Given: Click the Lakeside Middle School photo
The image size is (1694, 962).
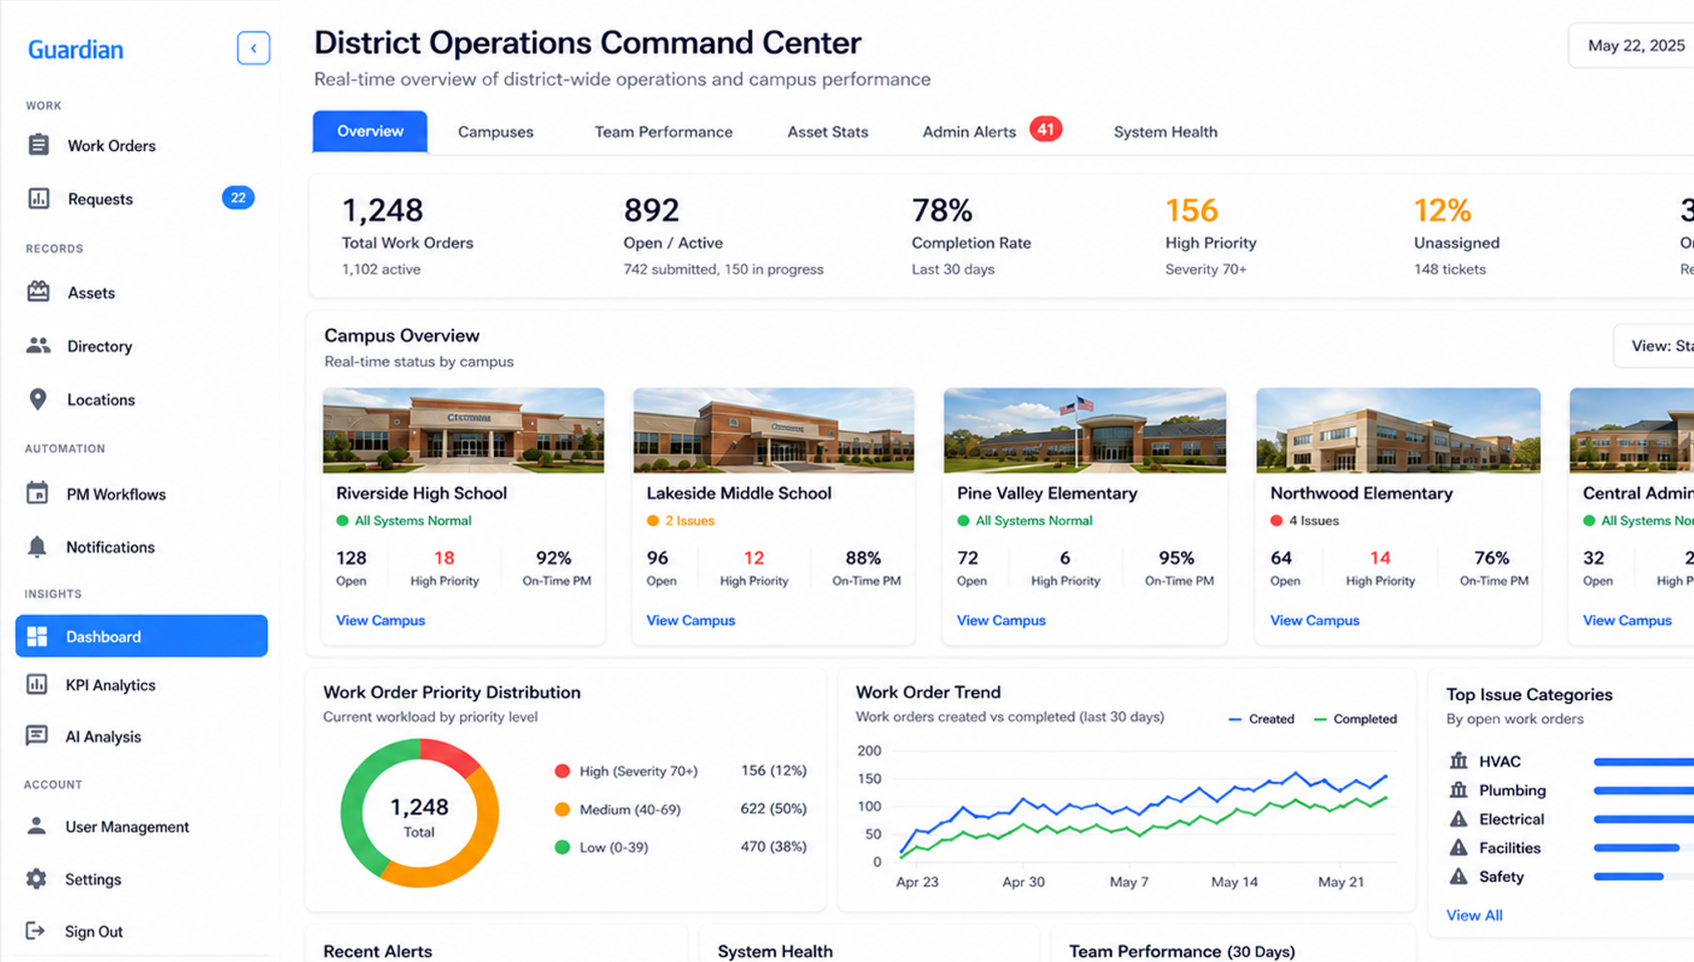Looking at the screenshot, I should (x=773, y=430).
